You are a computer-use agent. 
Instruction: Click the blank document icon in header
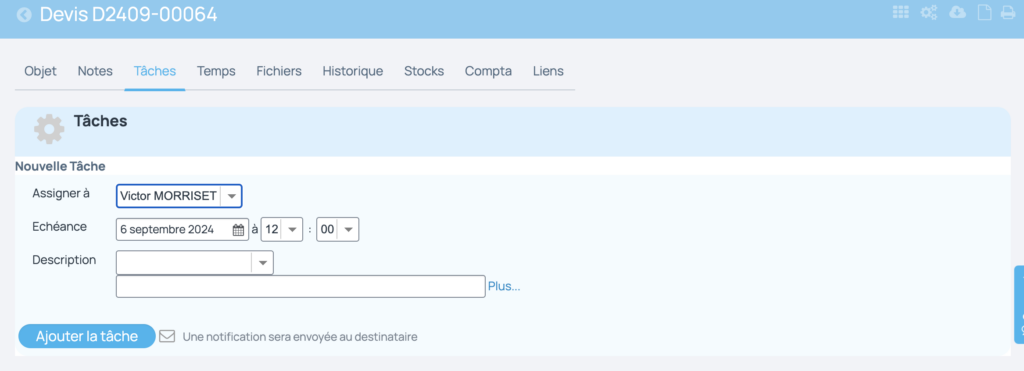click(x=984, y=12)
